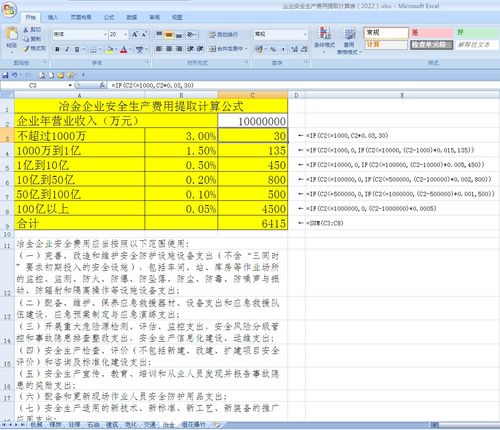Click the Increase Indent icon
The image size is (500, 430).
tap(200, 49)
